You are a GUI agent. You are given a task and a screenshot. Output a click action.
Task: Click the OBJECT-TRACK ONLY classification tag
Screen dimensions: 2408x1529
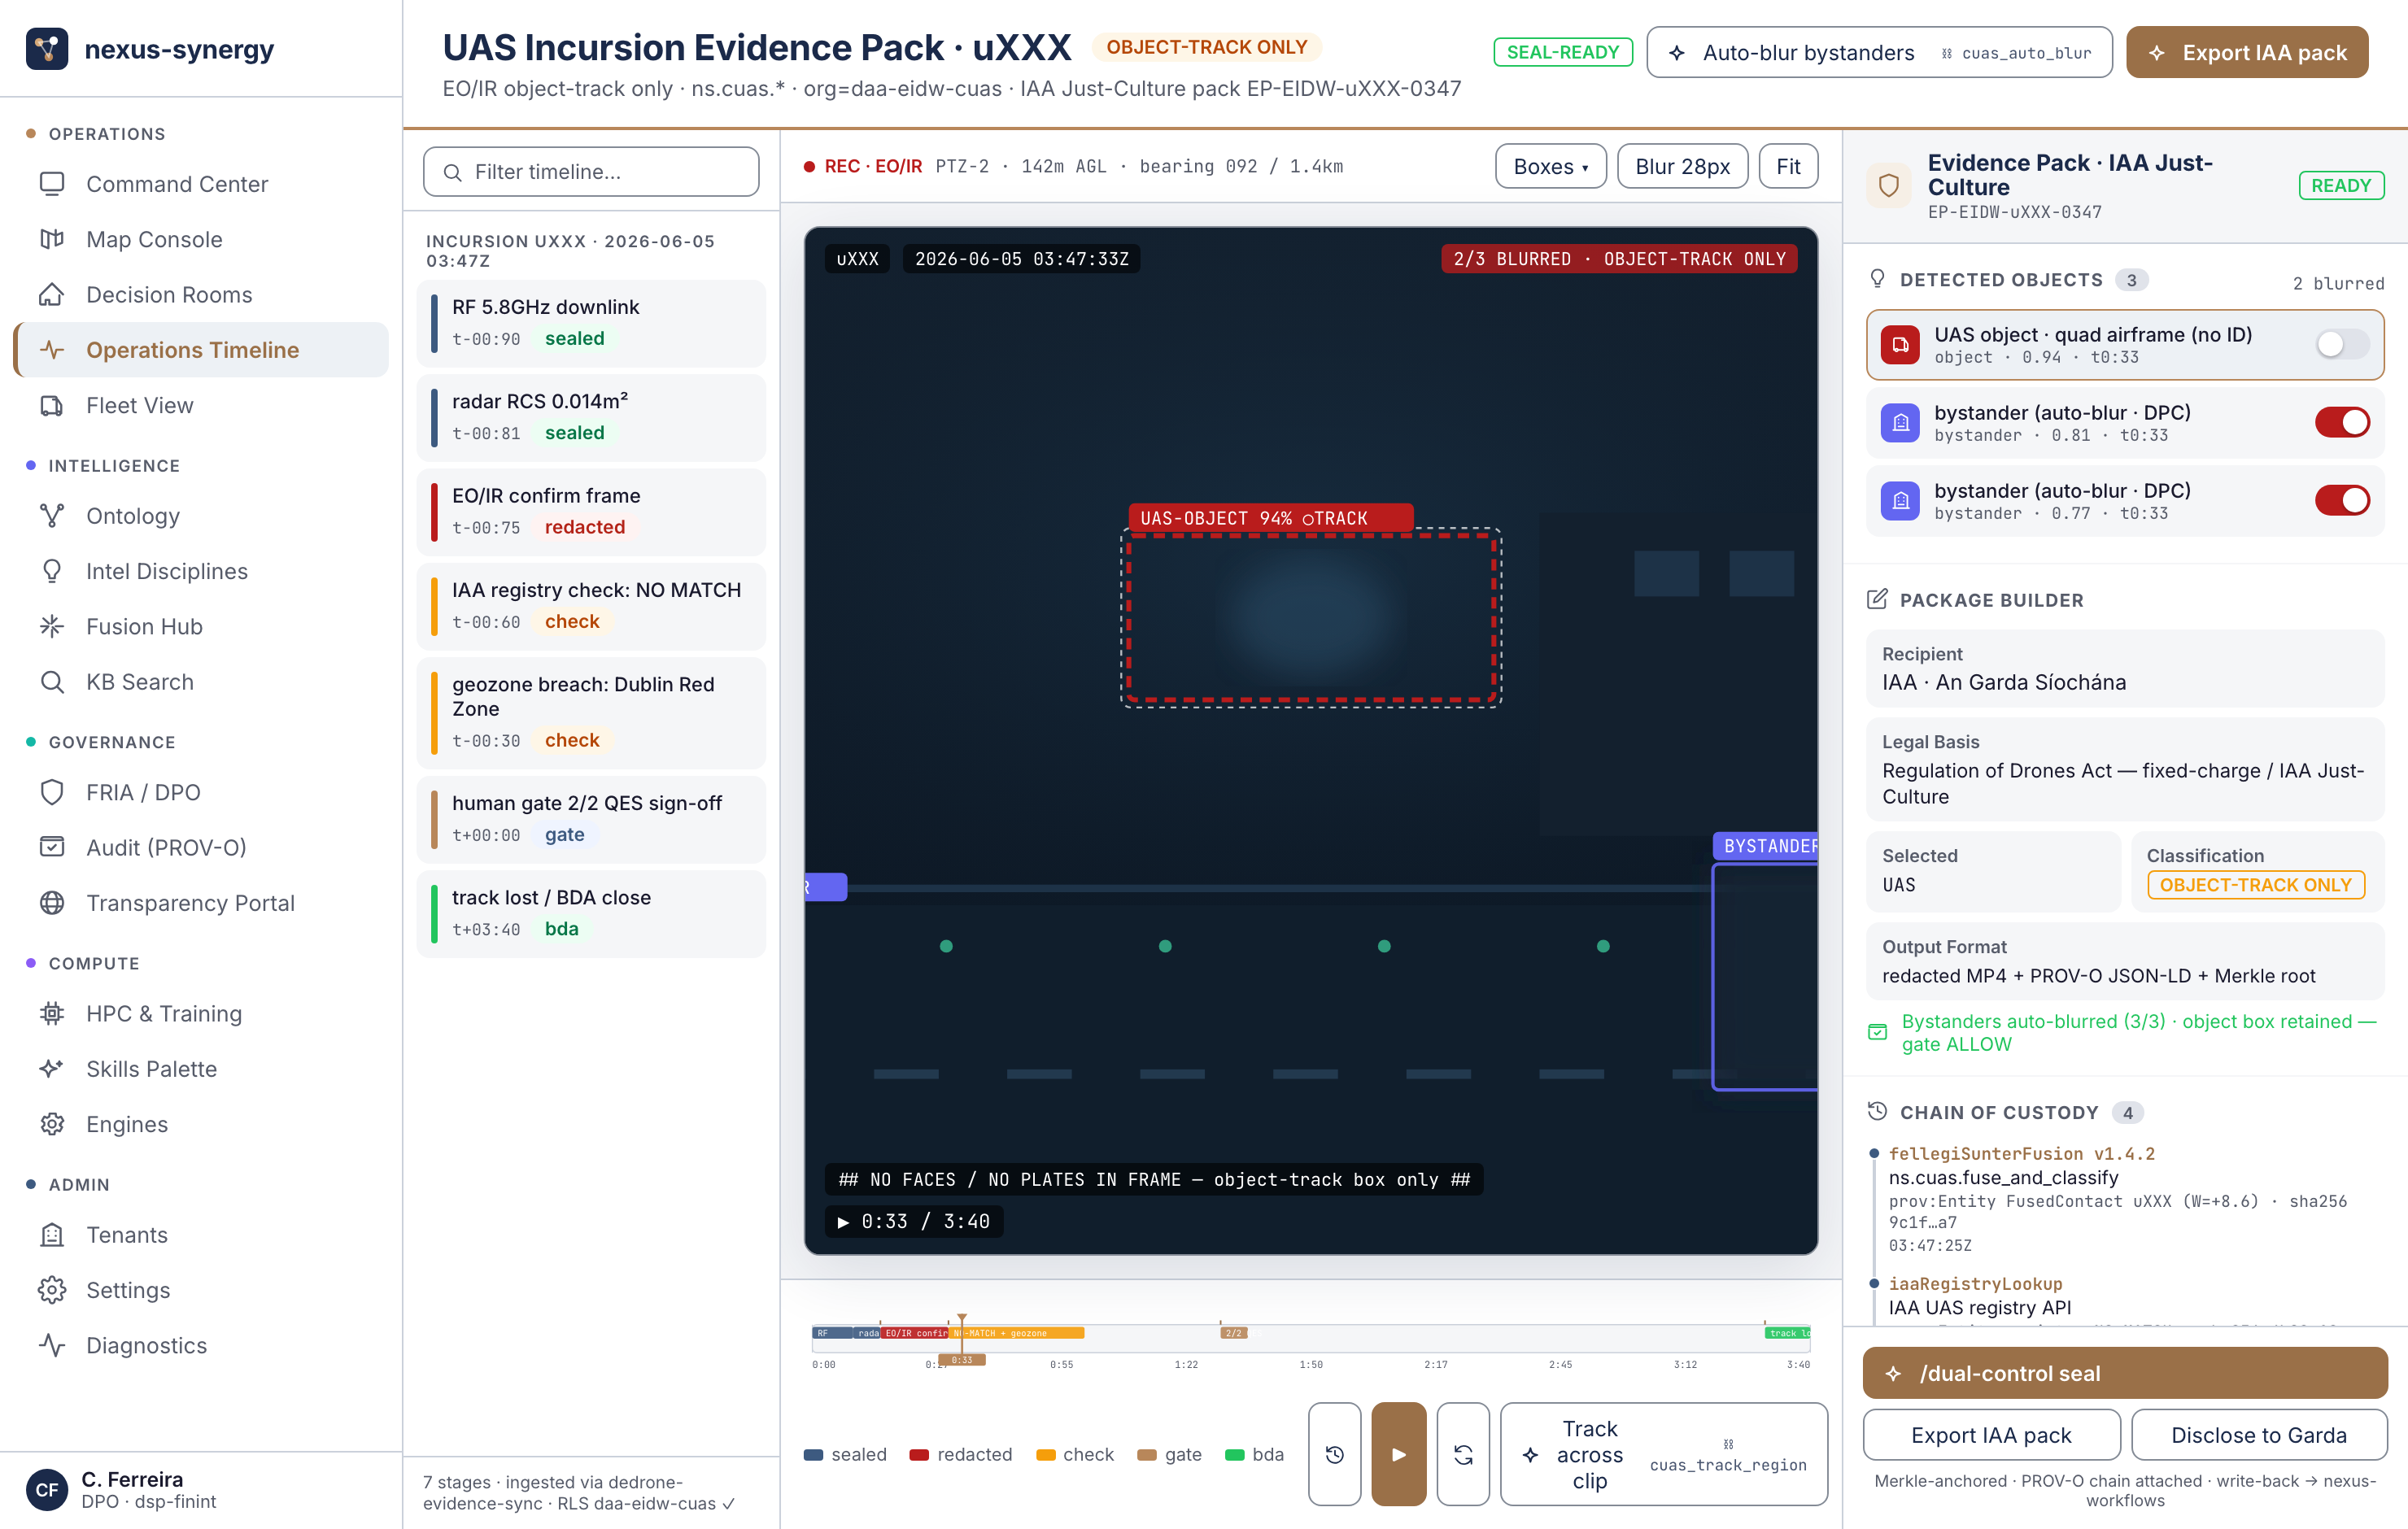tap(2255, 885)
